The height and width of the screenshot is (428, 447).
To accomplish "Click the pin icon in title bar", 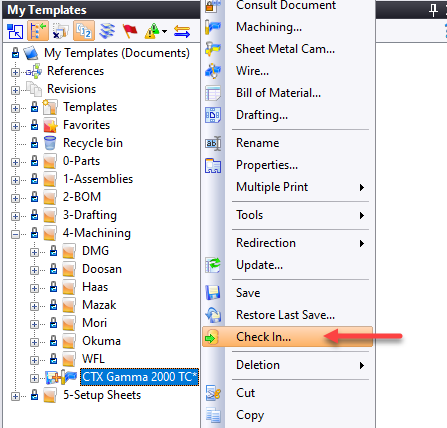I will click(433, 10).
